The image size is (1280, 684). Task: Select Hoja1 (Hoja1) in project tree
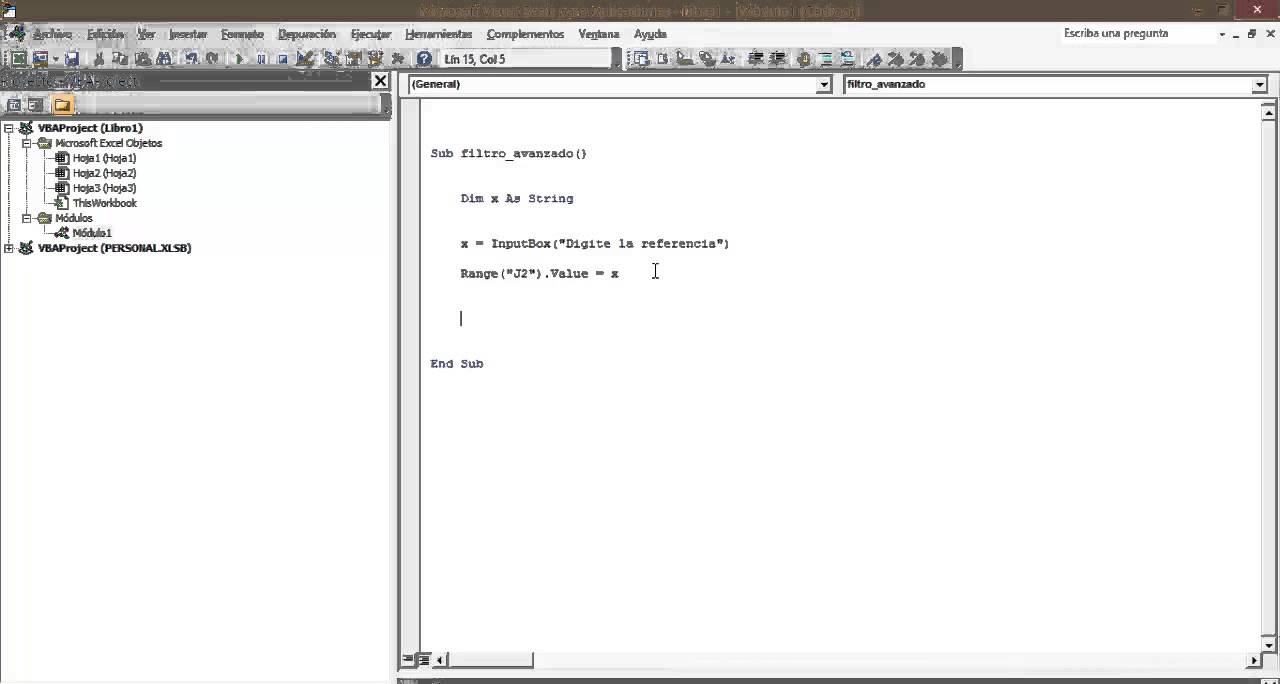click(x=104, y=158)
